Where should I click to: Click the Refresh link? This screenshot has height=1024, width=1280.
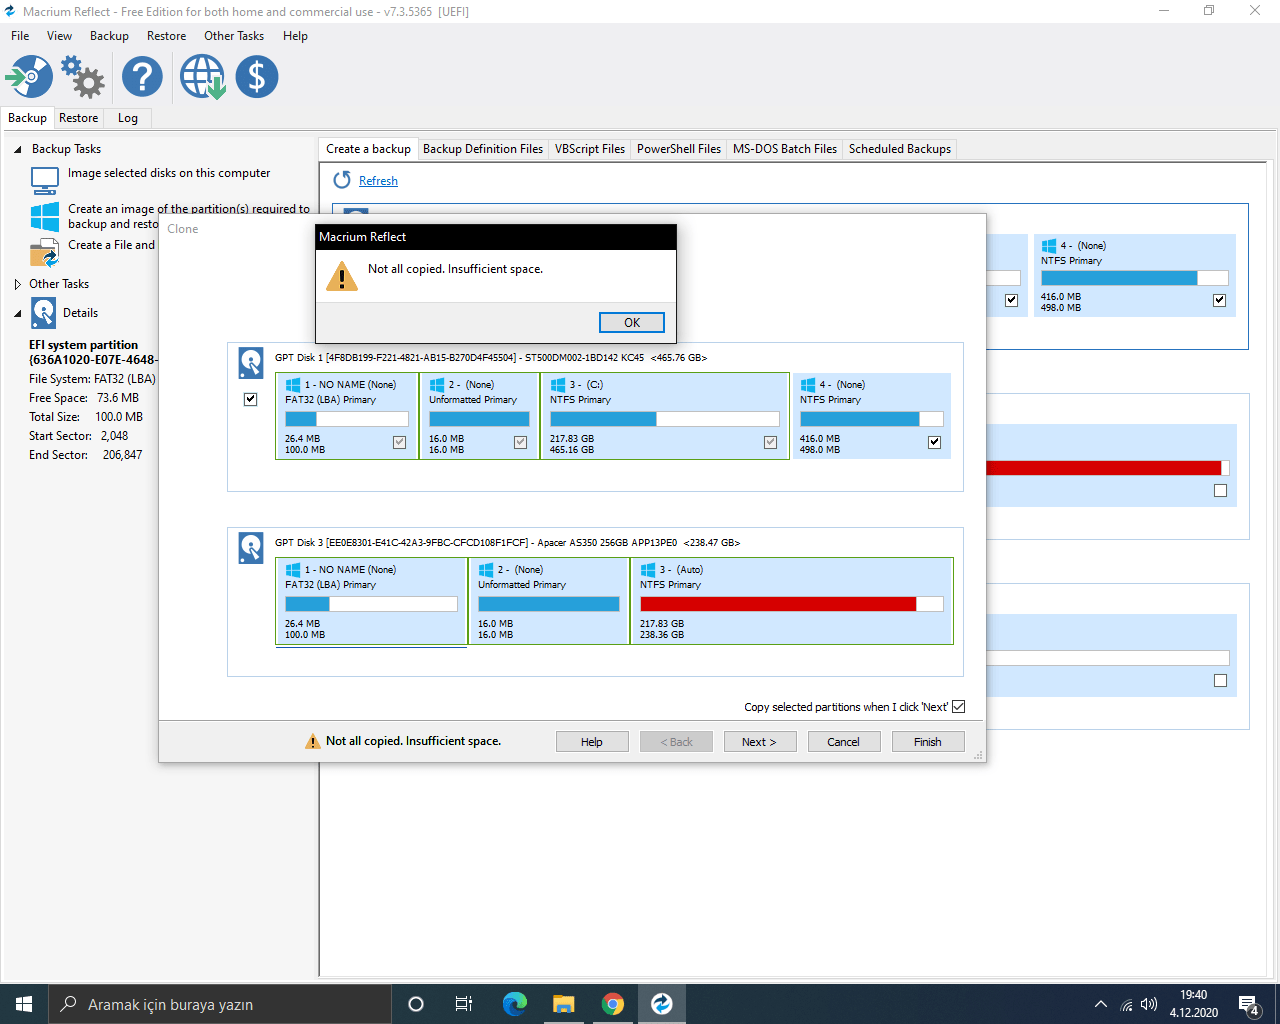[378, 181]
